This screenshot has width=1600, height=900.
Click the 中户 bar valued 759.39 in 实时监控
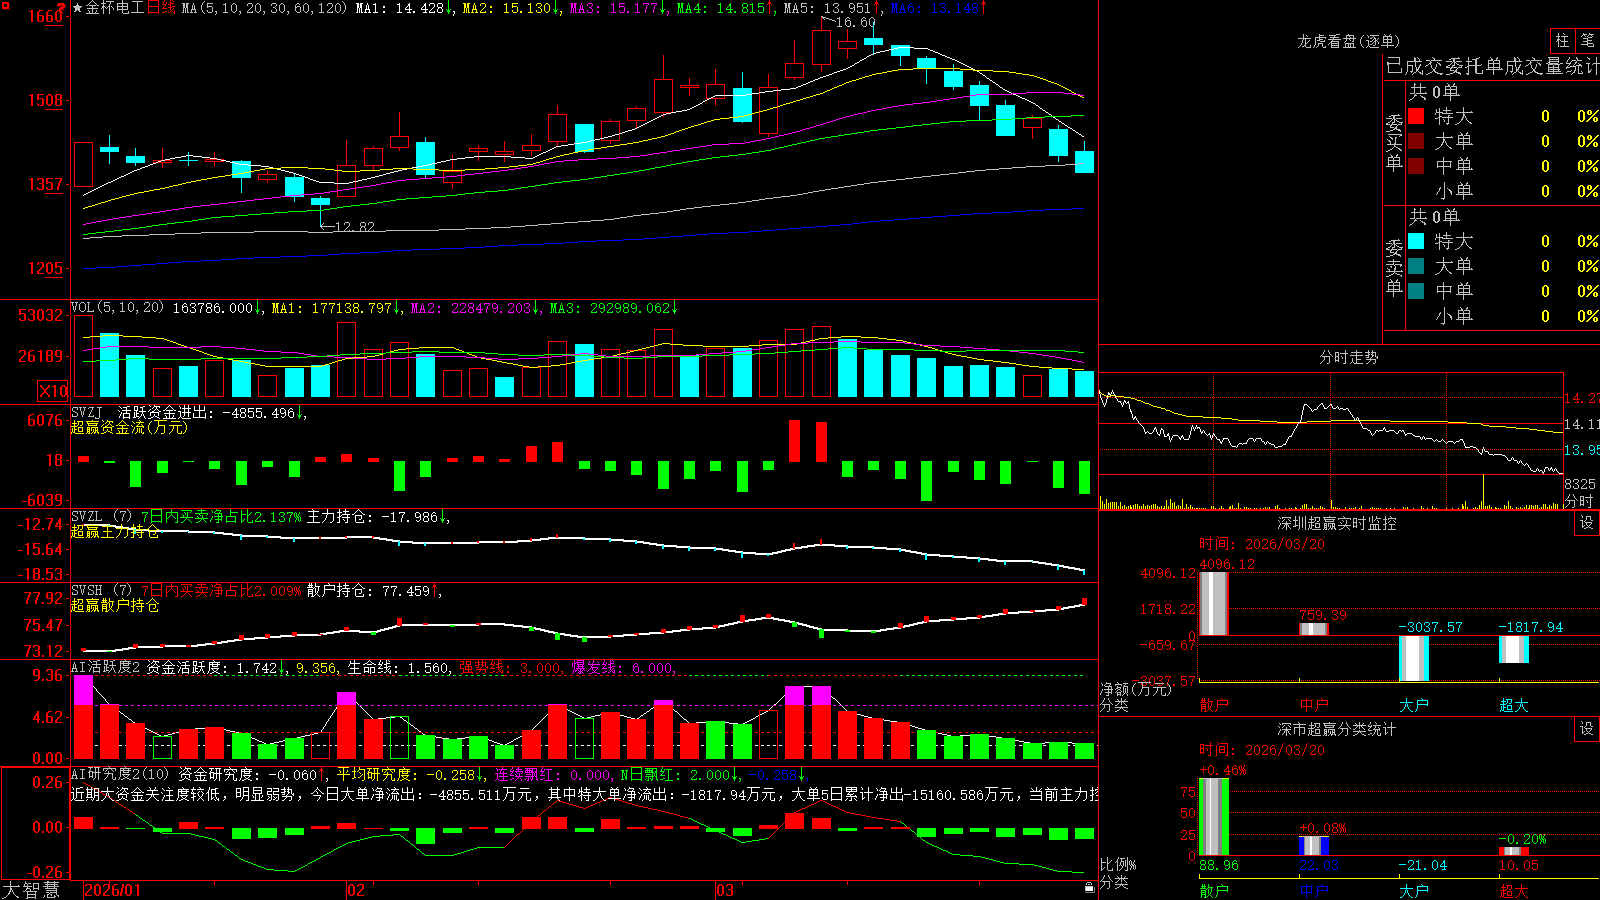[1314, 629]
